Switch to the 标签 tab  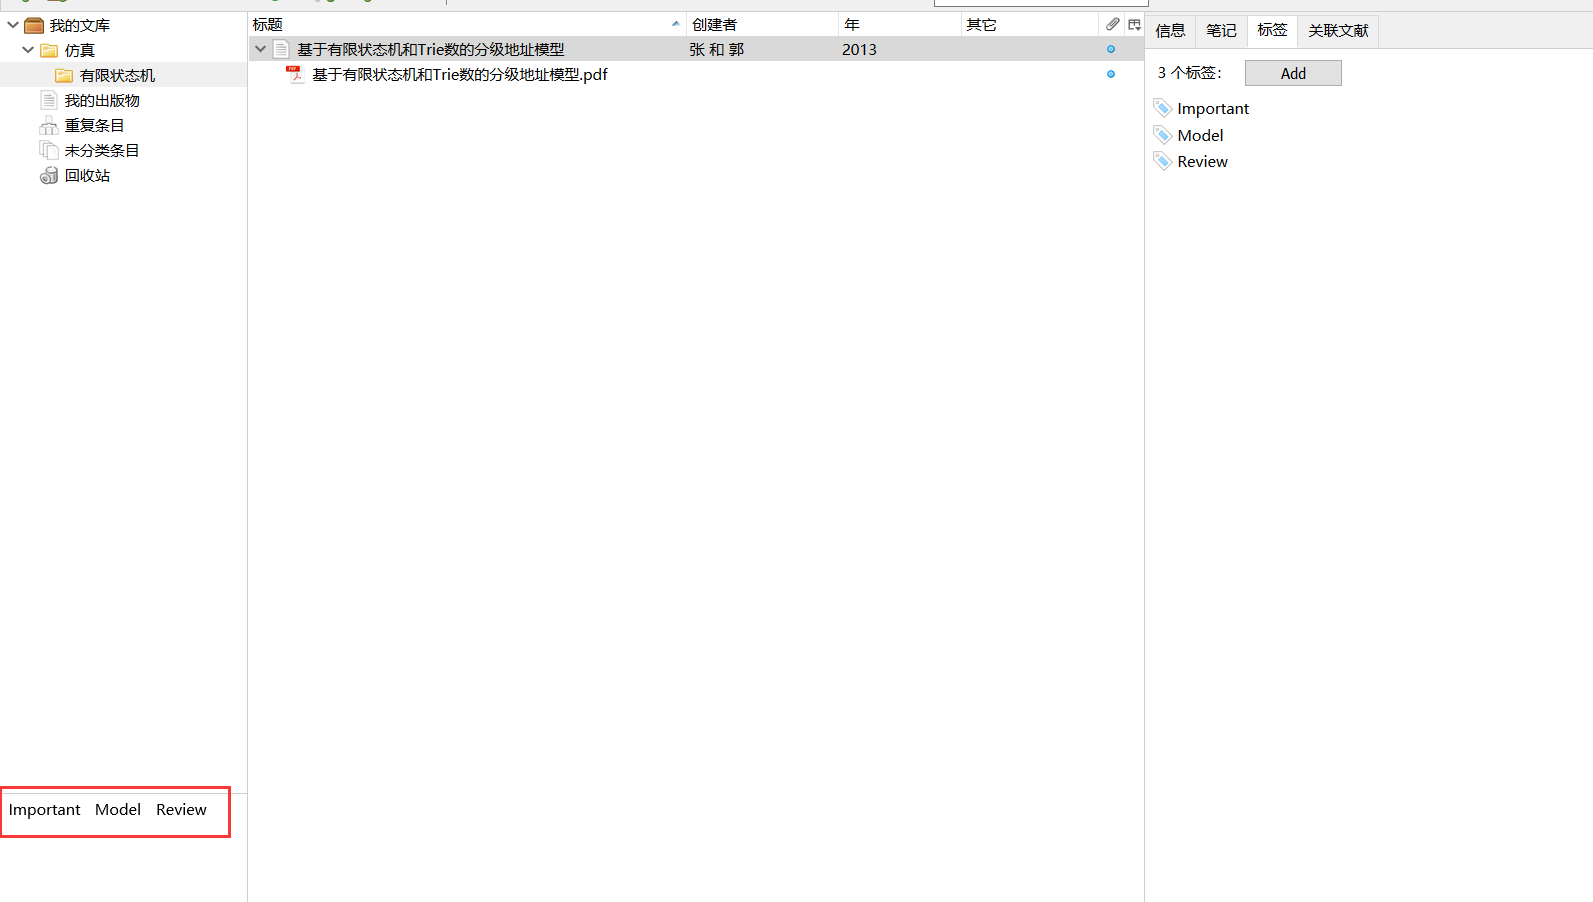tap(1272, 31)
